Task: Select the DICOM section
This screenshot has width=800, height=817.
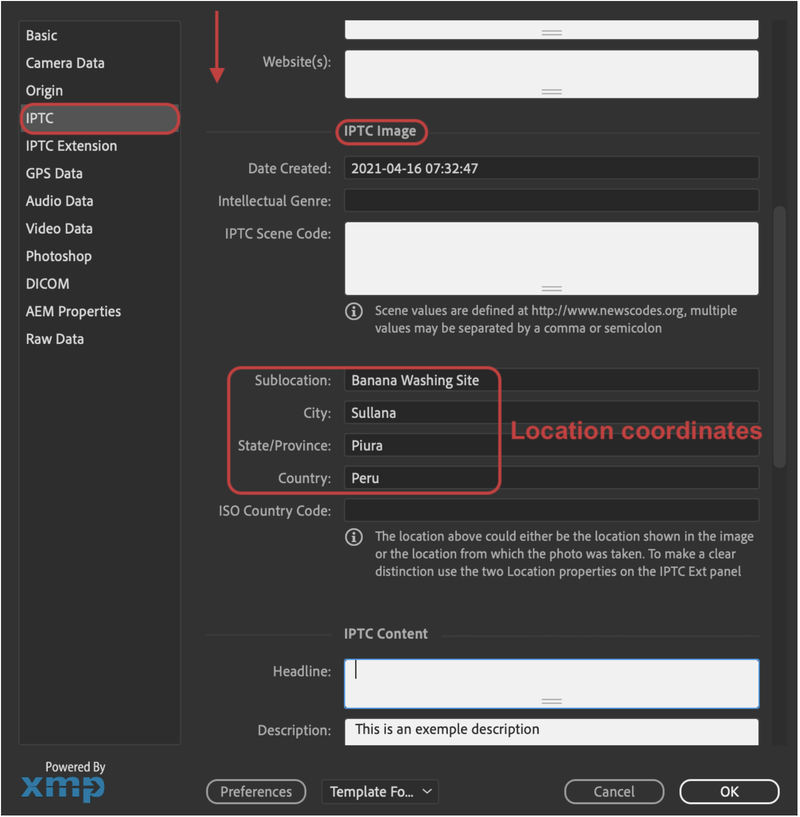Action: coord(99,284)
